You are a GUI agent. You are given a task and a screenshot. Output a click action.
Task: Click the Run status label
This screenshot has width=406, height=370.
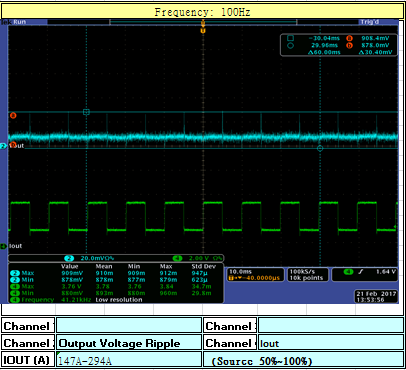tap(20, 22)
